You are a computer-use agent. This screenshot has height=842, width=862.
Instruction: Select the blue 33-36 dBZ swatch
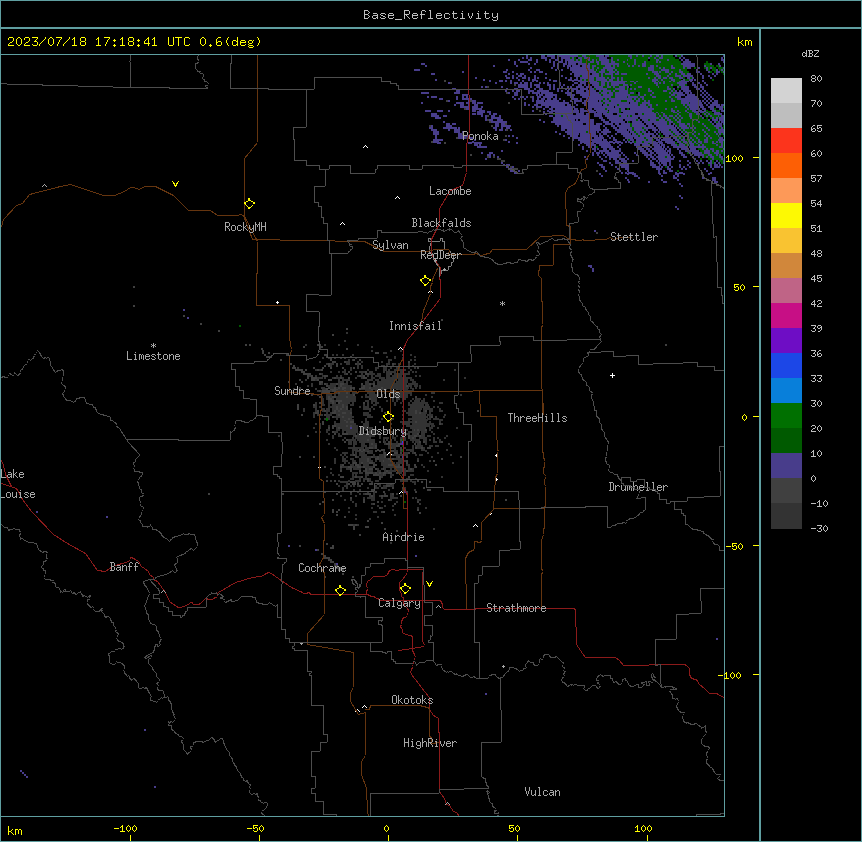(x=786, y=366)
